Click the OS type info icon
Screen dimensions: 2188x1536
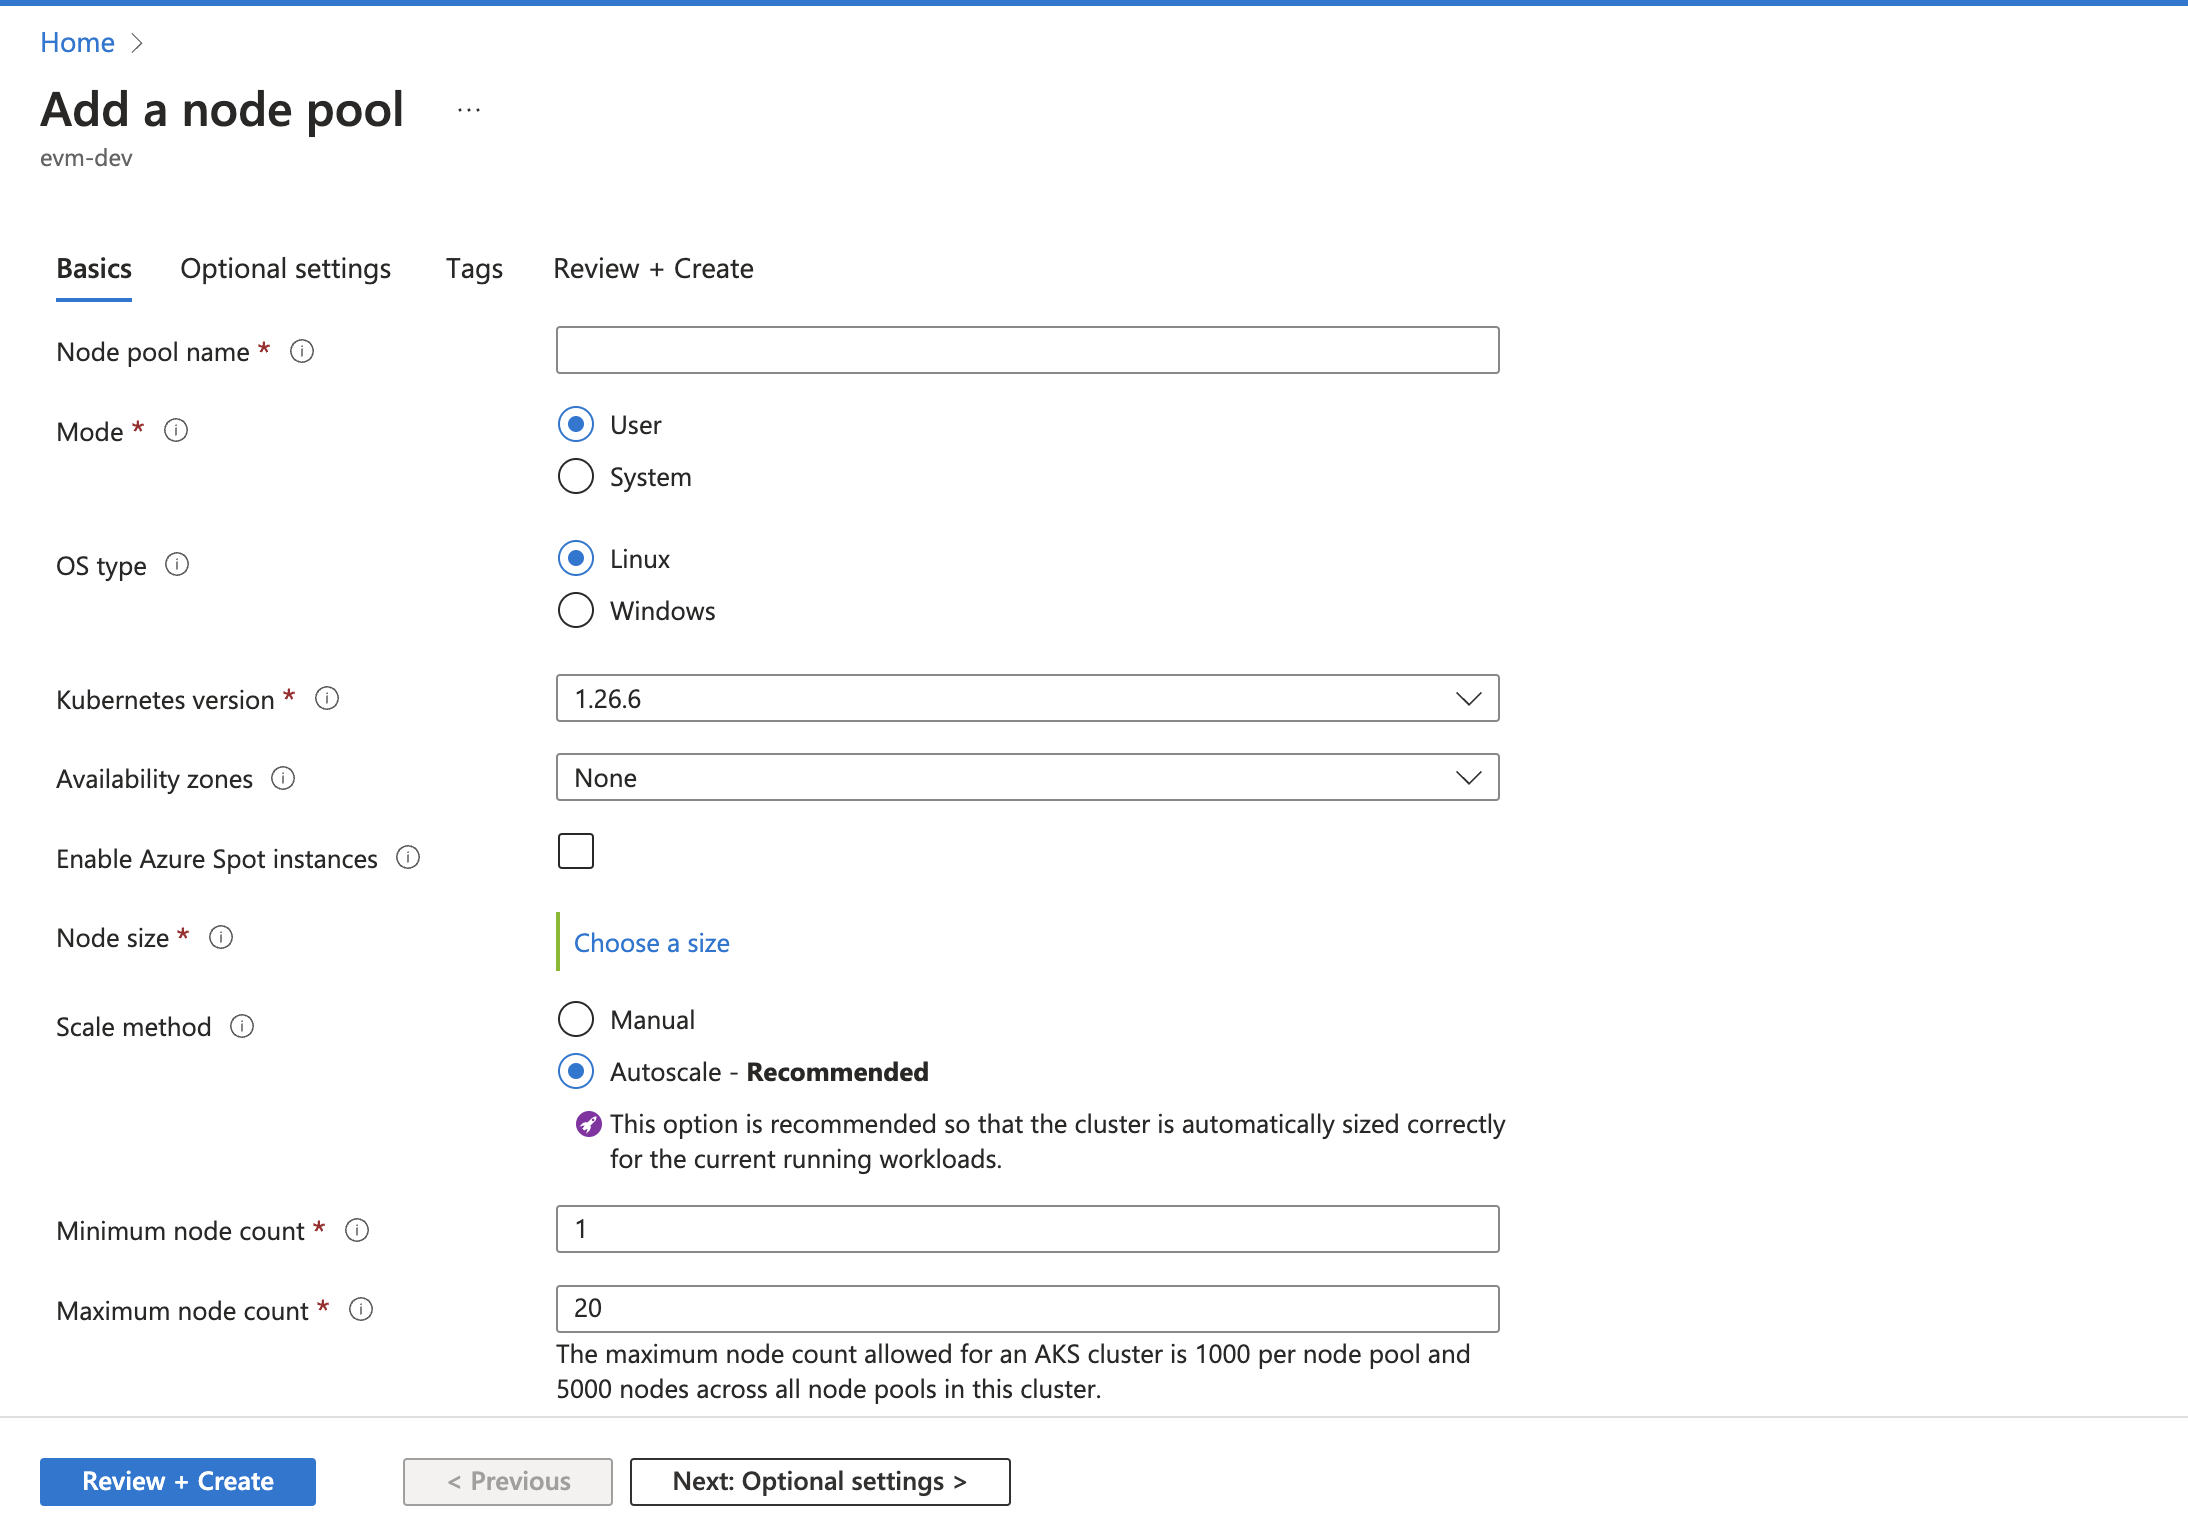177,564
